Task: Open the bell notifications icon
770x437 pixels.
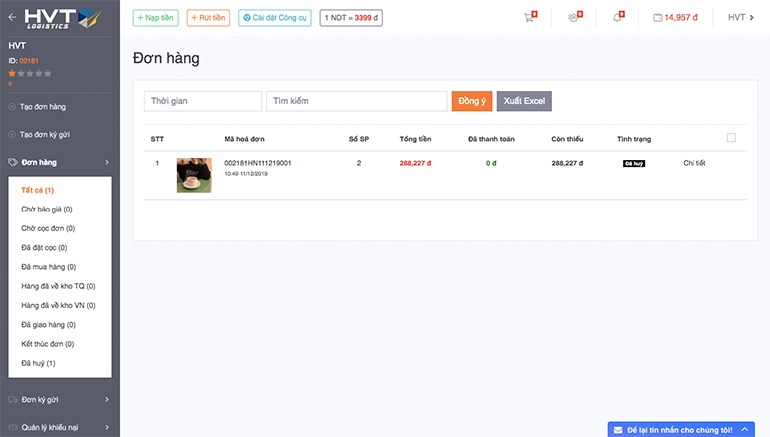Action: coord(618,17)
